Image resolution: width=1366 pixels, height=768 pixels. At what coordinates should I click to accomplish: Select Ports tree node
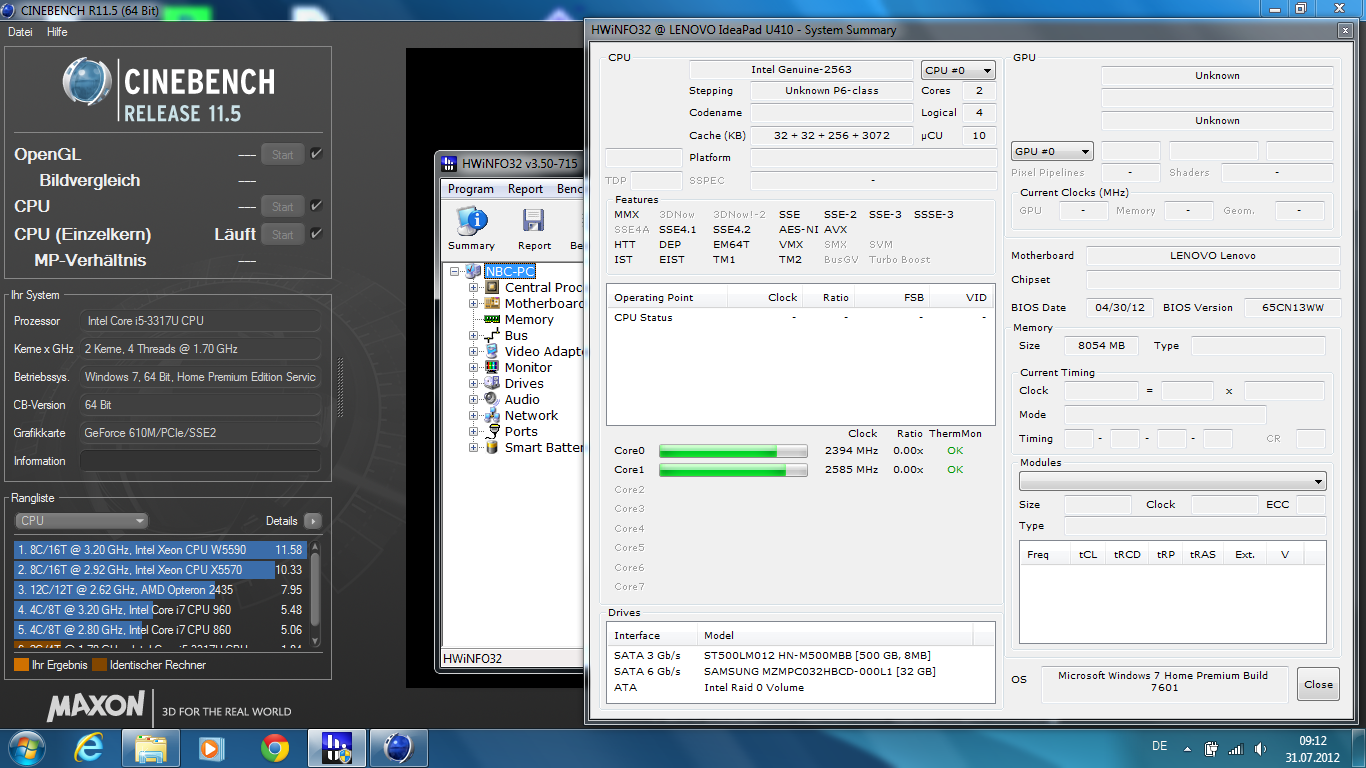(521, 431)
